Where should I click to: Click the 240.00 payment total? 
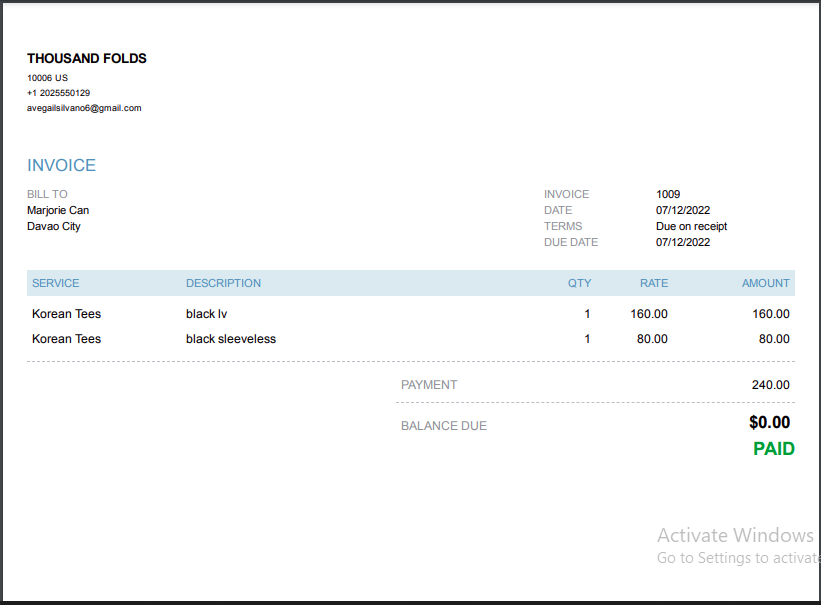tap(770, 385)
